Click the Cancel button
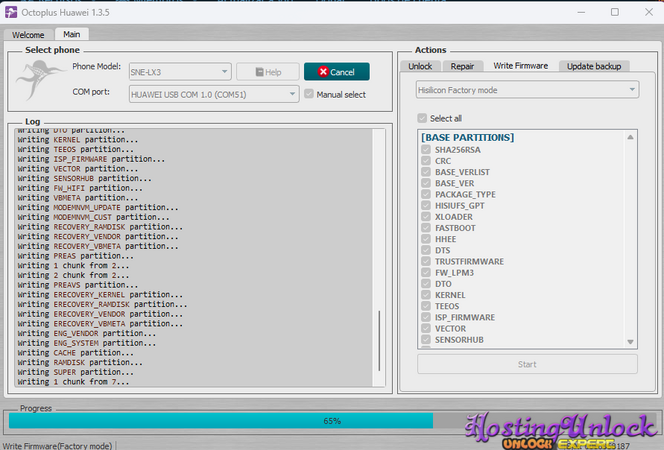Screen dimensions: 664x450 tap(336, 72)
